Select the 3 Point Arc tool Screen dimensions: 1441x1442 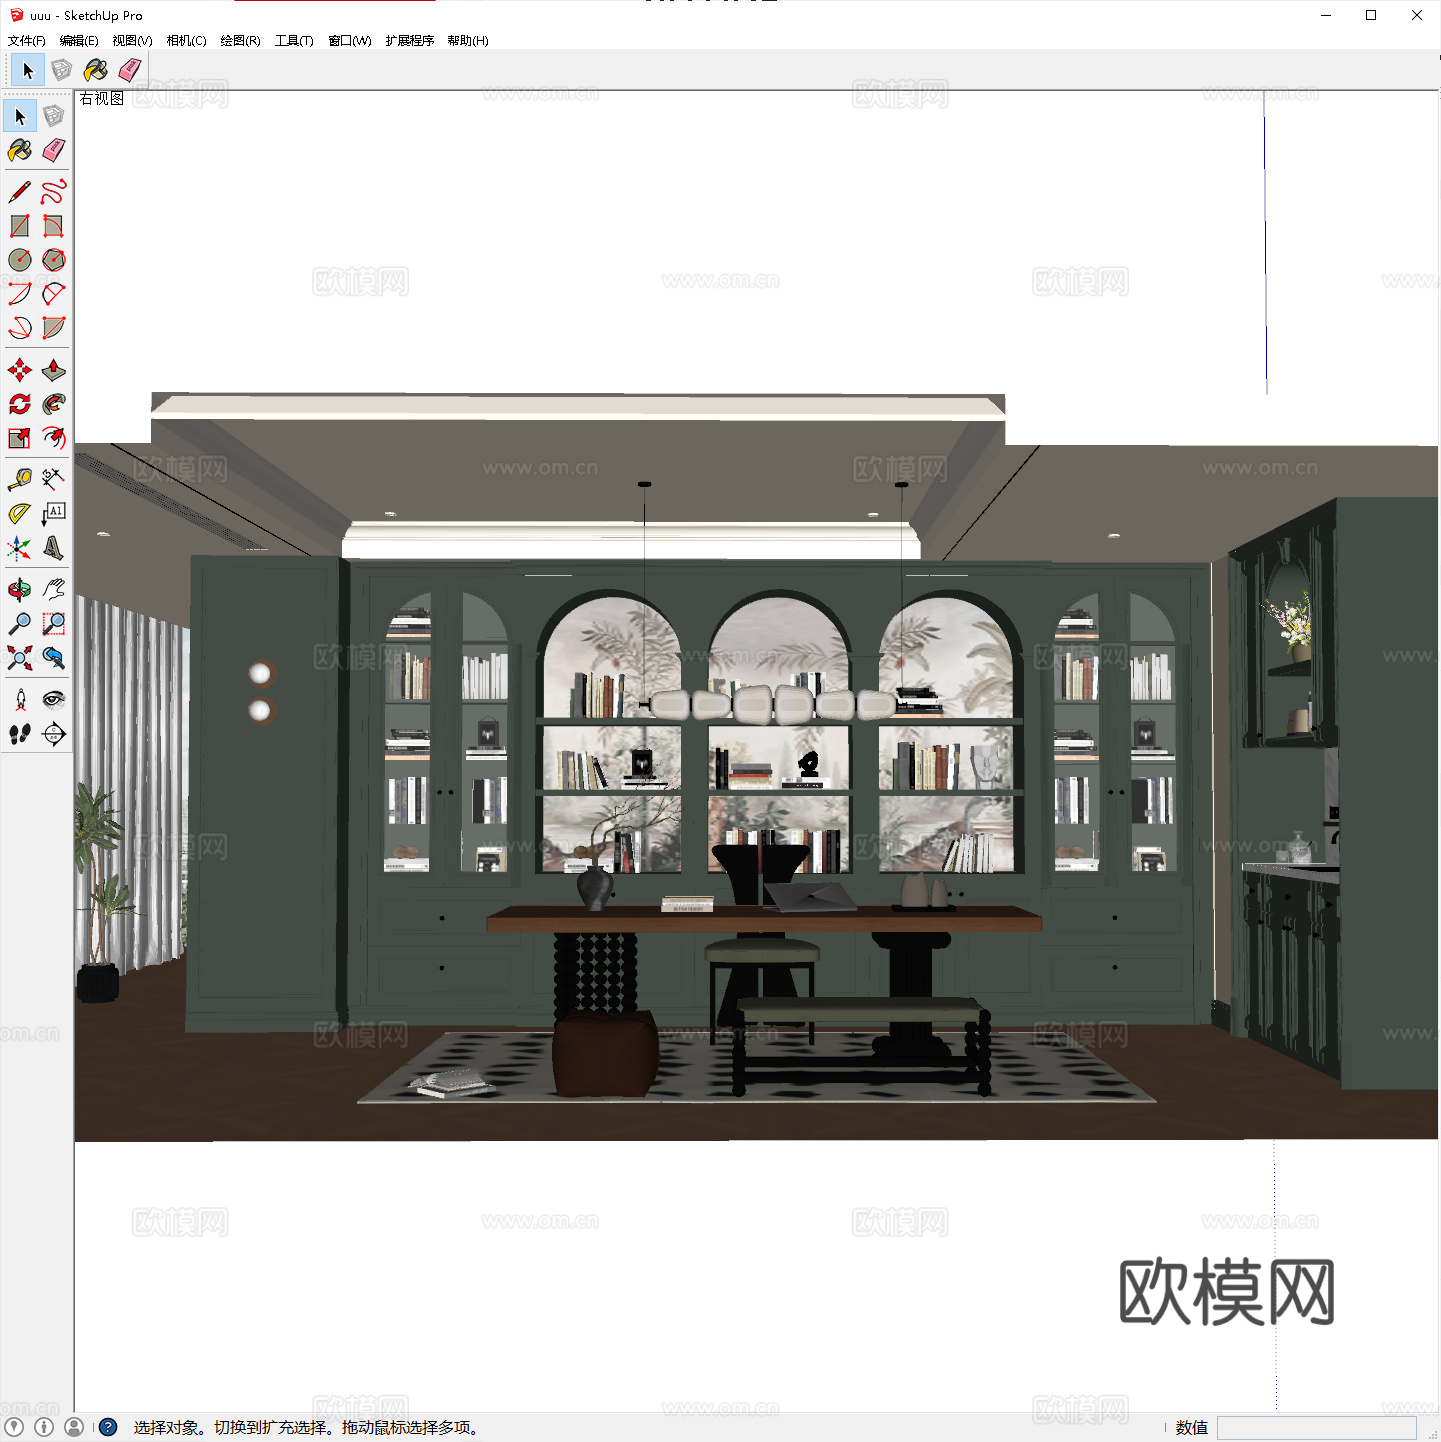click(x=20, y=328)
